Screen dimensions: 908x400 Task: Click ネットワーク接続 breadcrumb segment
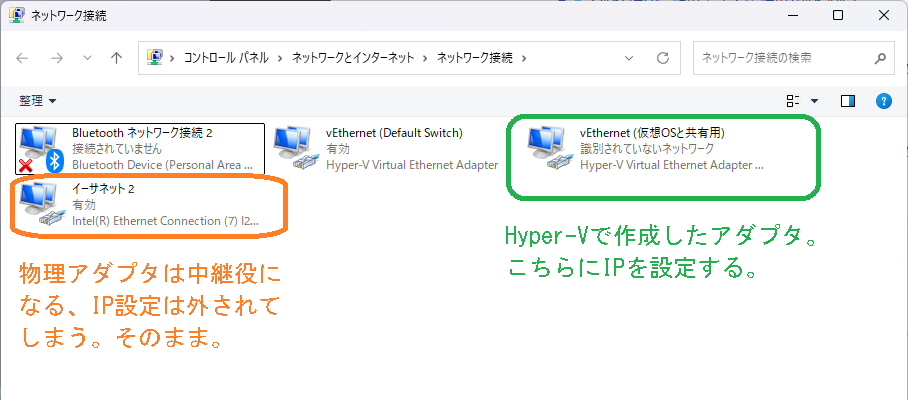click(474, 58)
